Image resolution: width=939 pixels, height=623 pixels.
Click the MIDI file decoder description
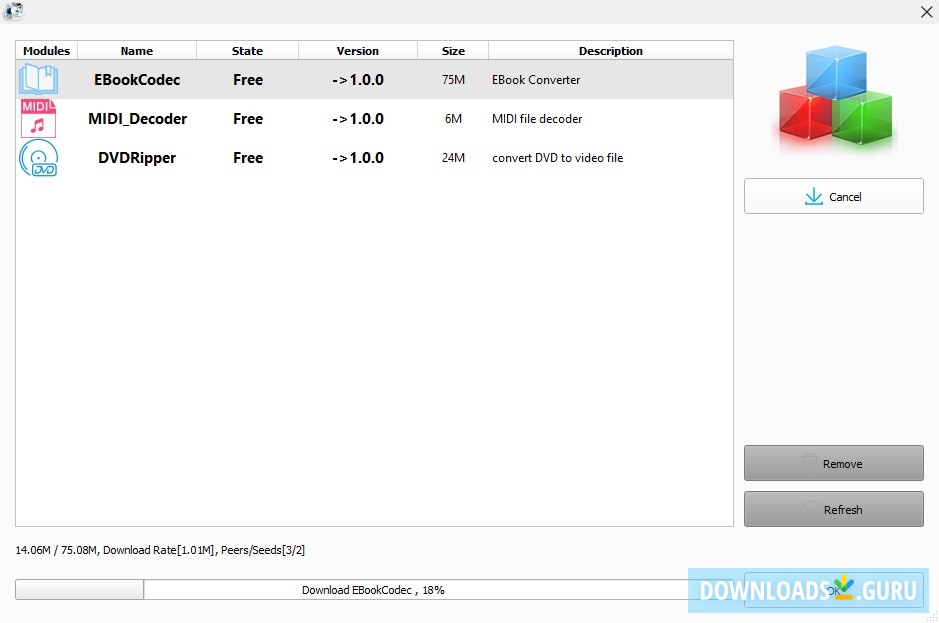[537, 119]
